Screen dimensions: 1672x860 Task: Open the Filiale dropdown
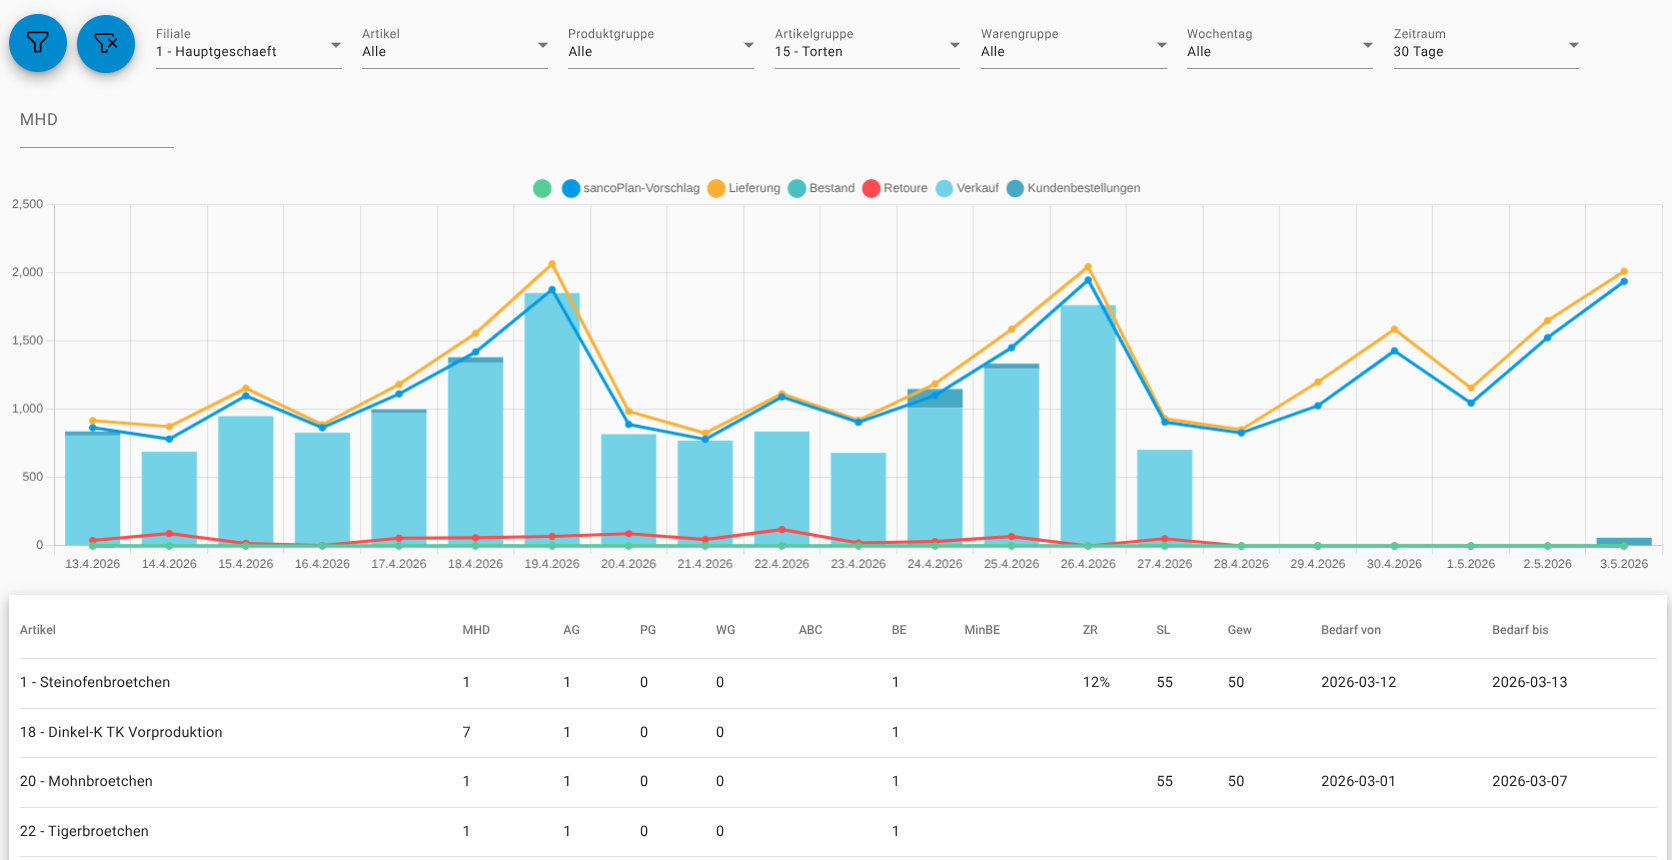[249, 46]
